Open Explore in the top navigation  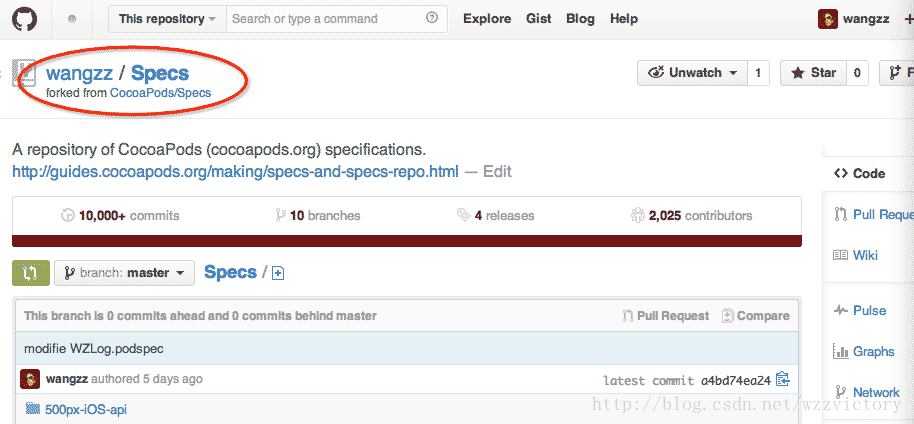point(487,18)
